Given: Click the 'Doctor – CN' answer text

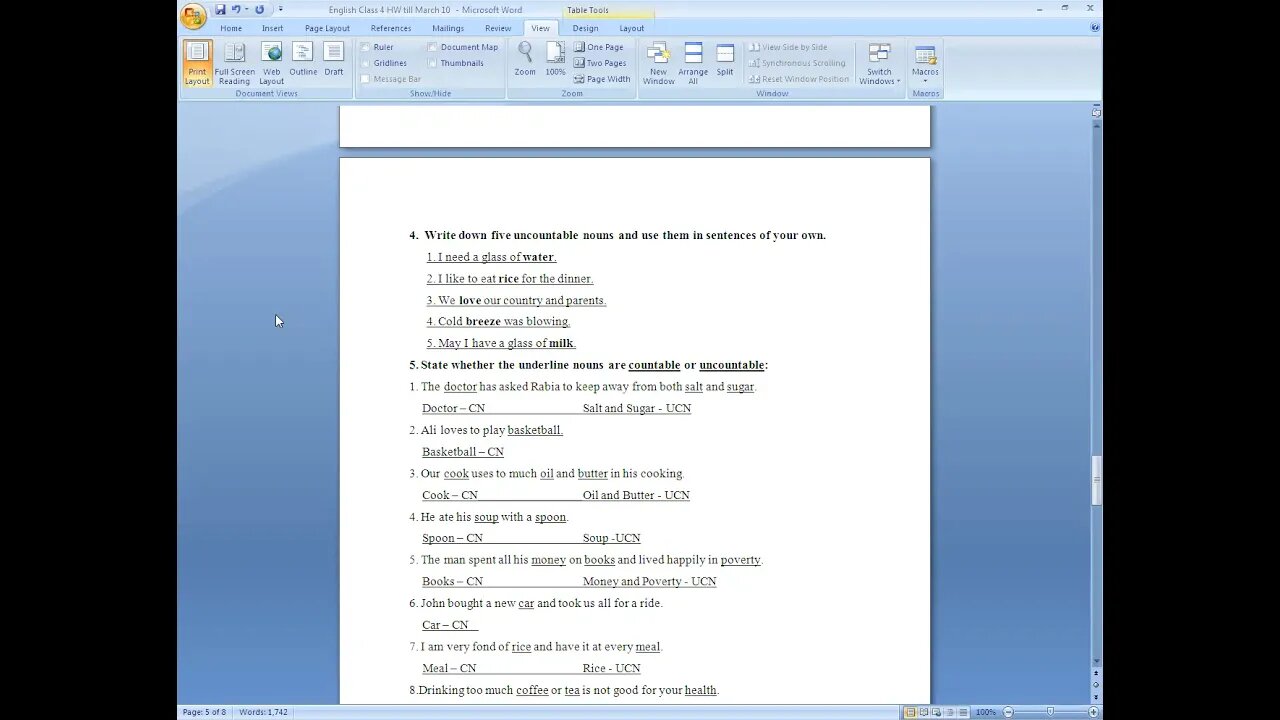Looking at the screenshot, I should 453,408.
